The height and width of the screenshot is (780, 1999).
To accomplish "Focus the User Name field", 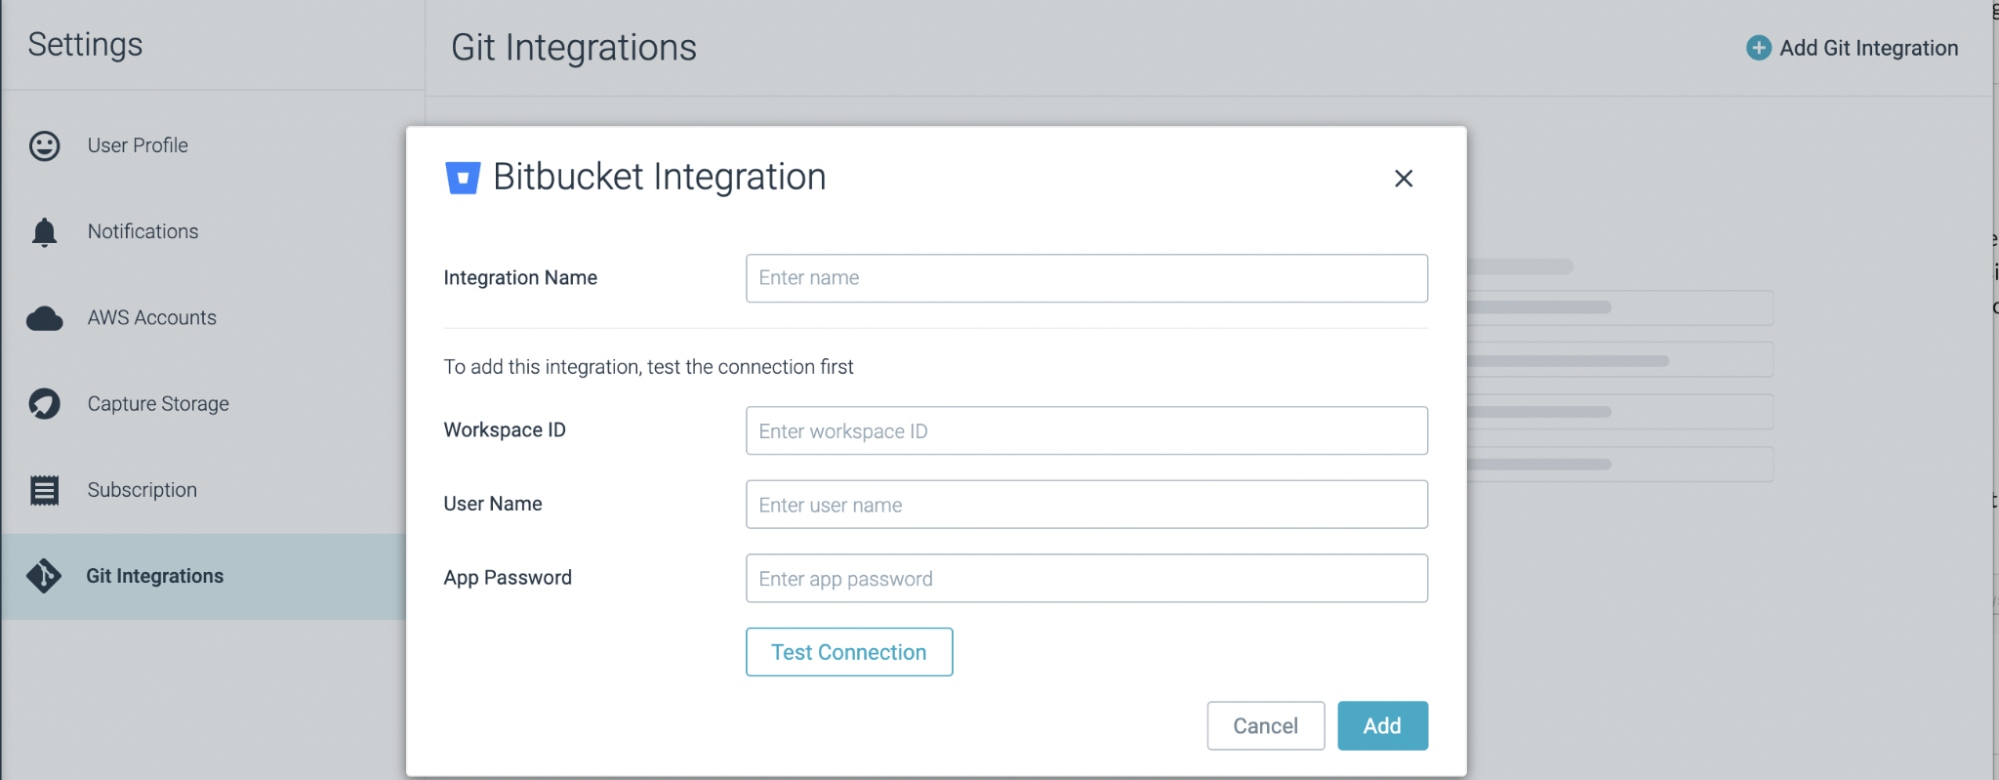I will 1086,505.
